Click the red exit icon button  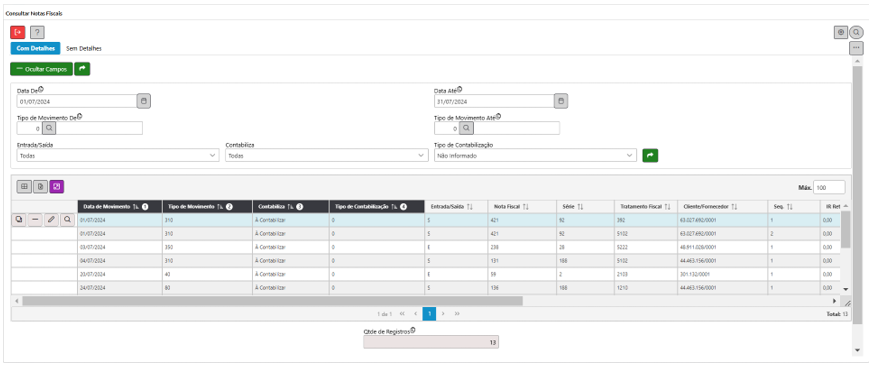(18, 32)
